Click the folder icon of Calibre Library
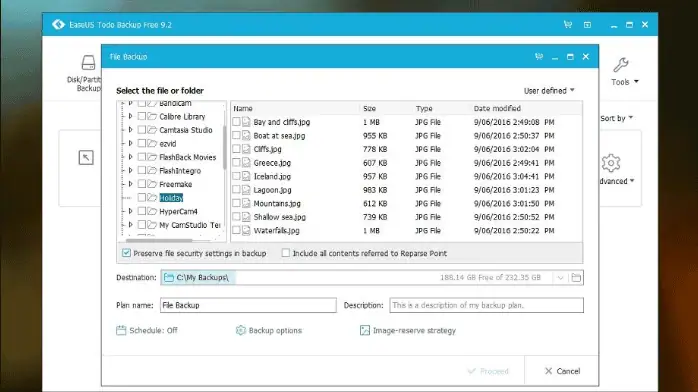 tap(152, 117)
